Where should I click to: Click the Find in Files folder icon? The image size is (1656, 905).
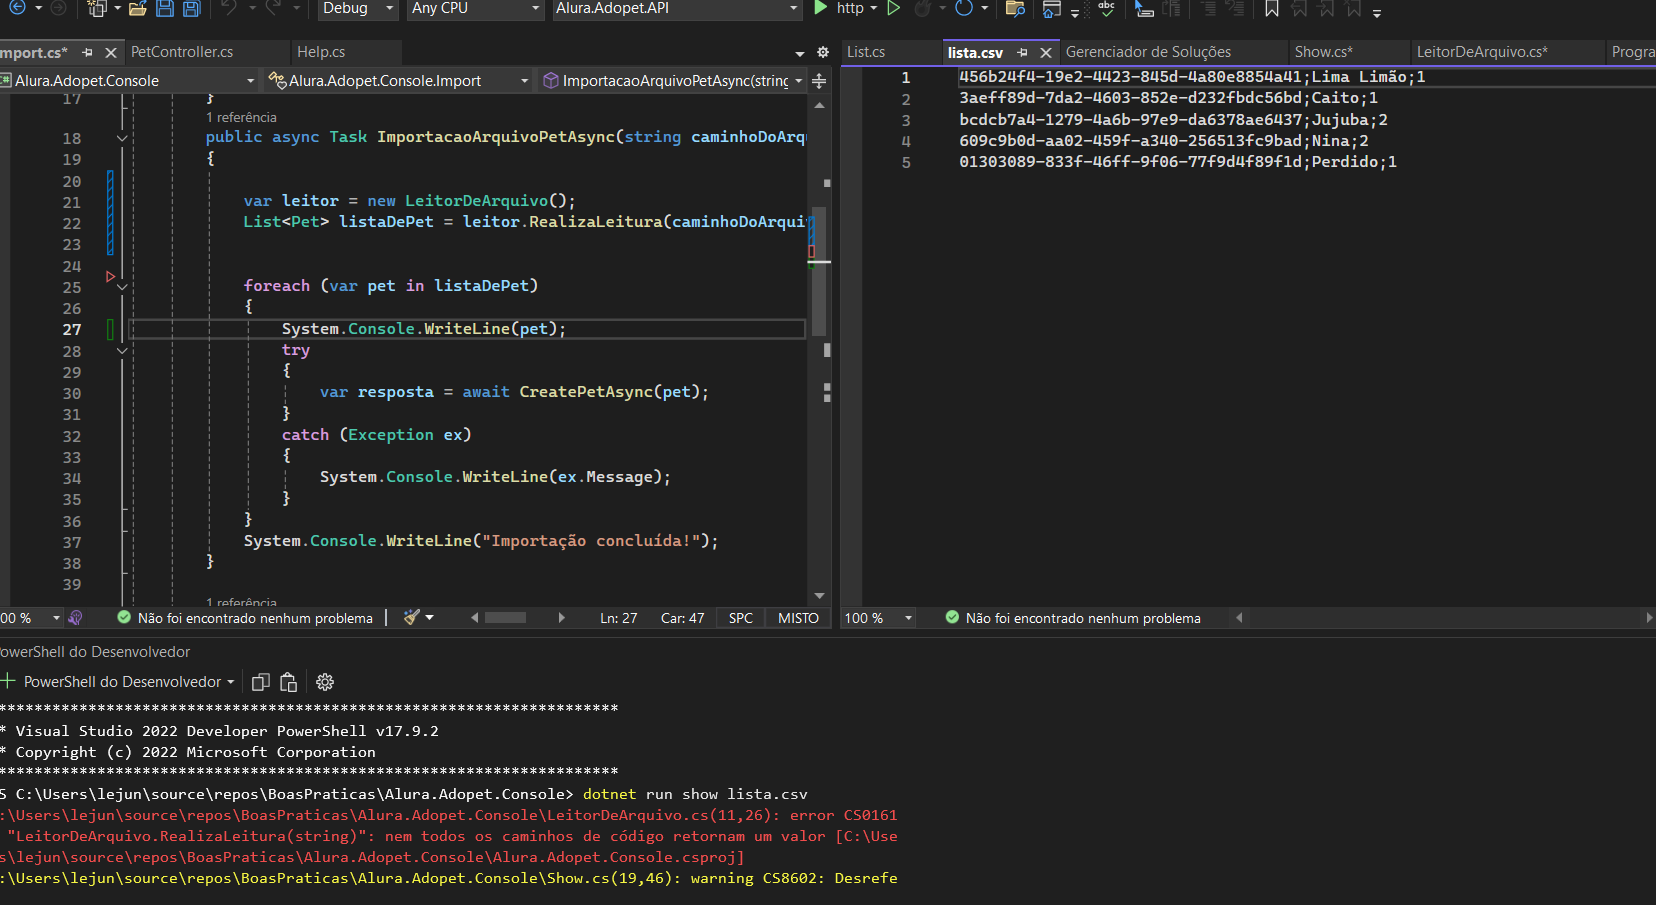coord(1015,8)
